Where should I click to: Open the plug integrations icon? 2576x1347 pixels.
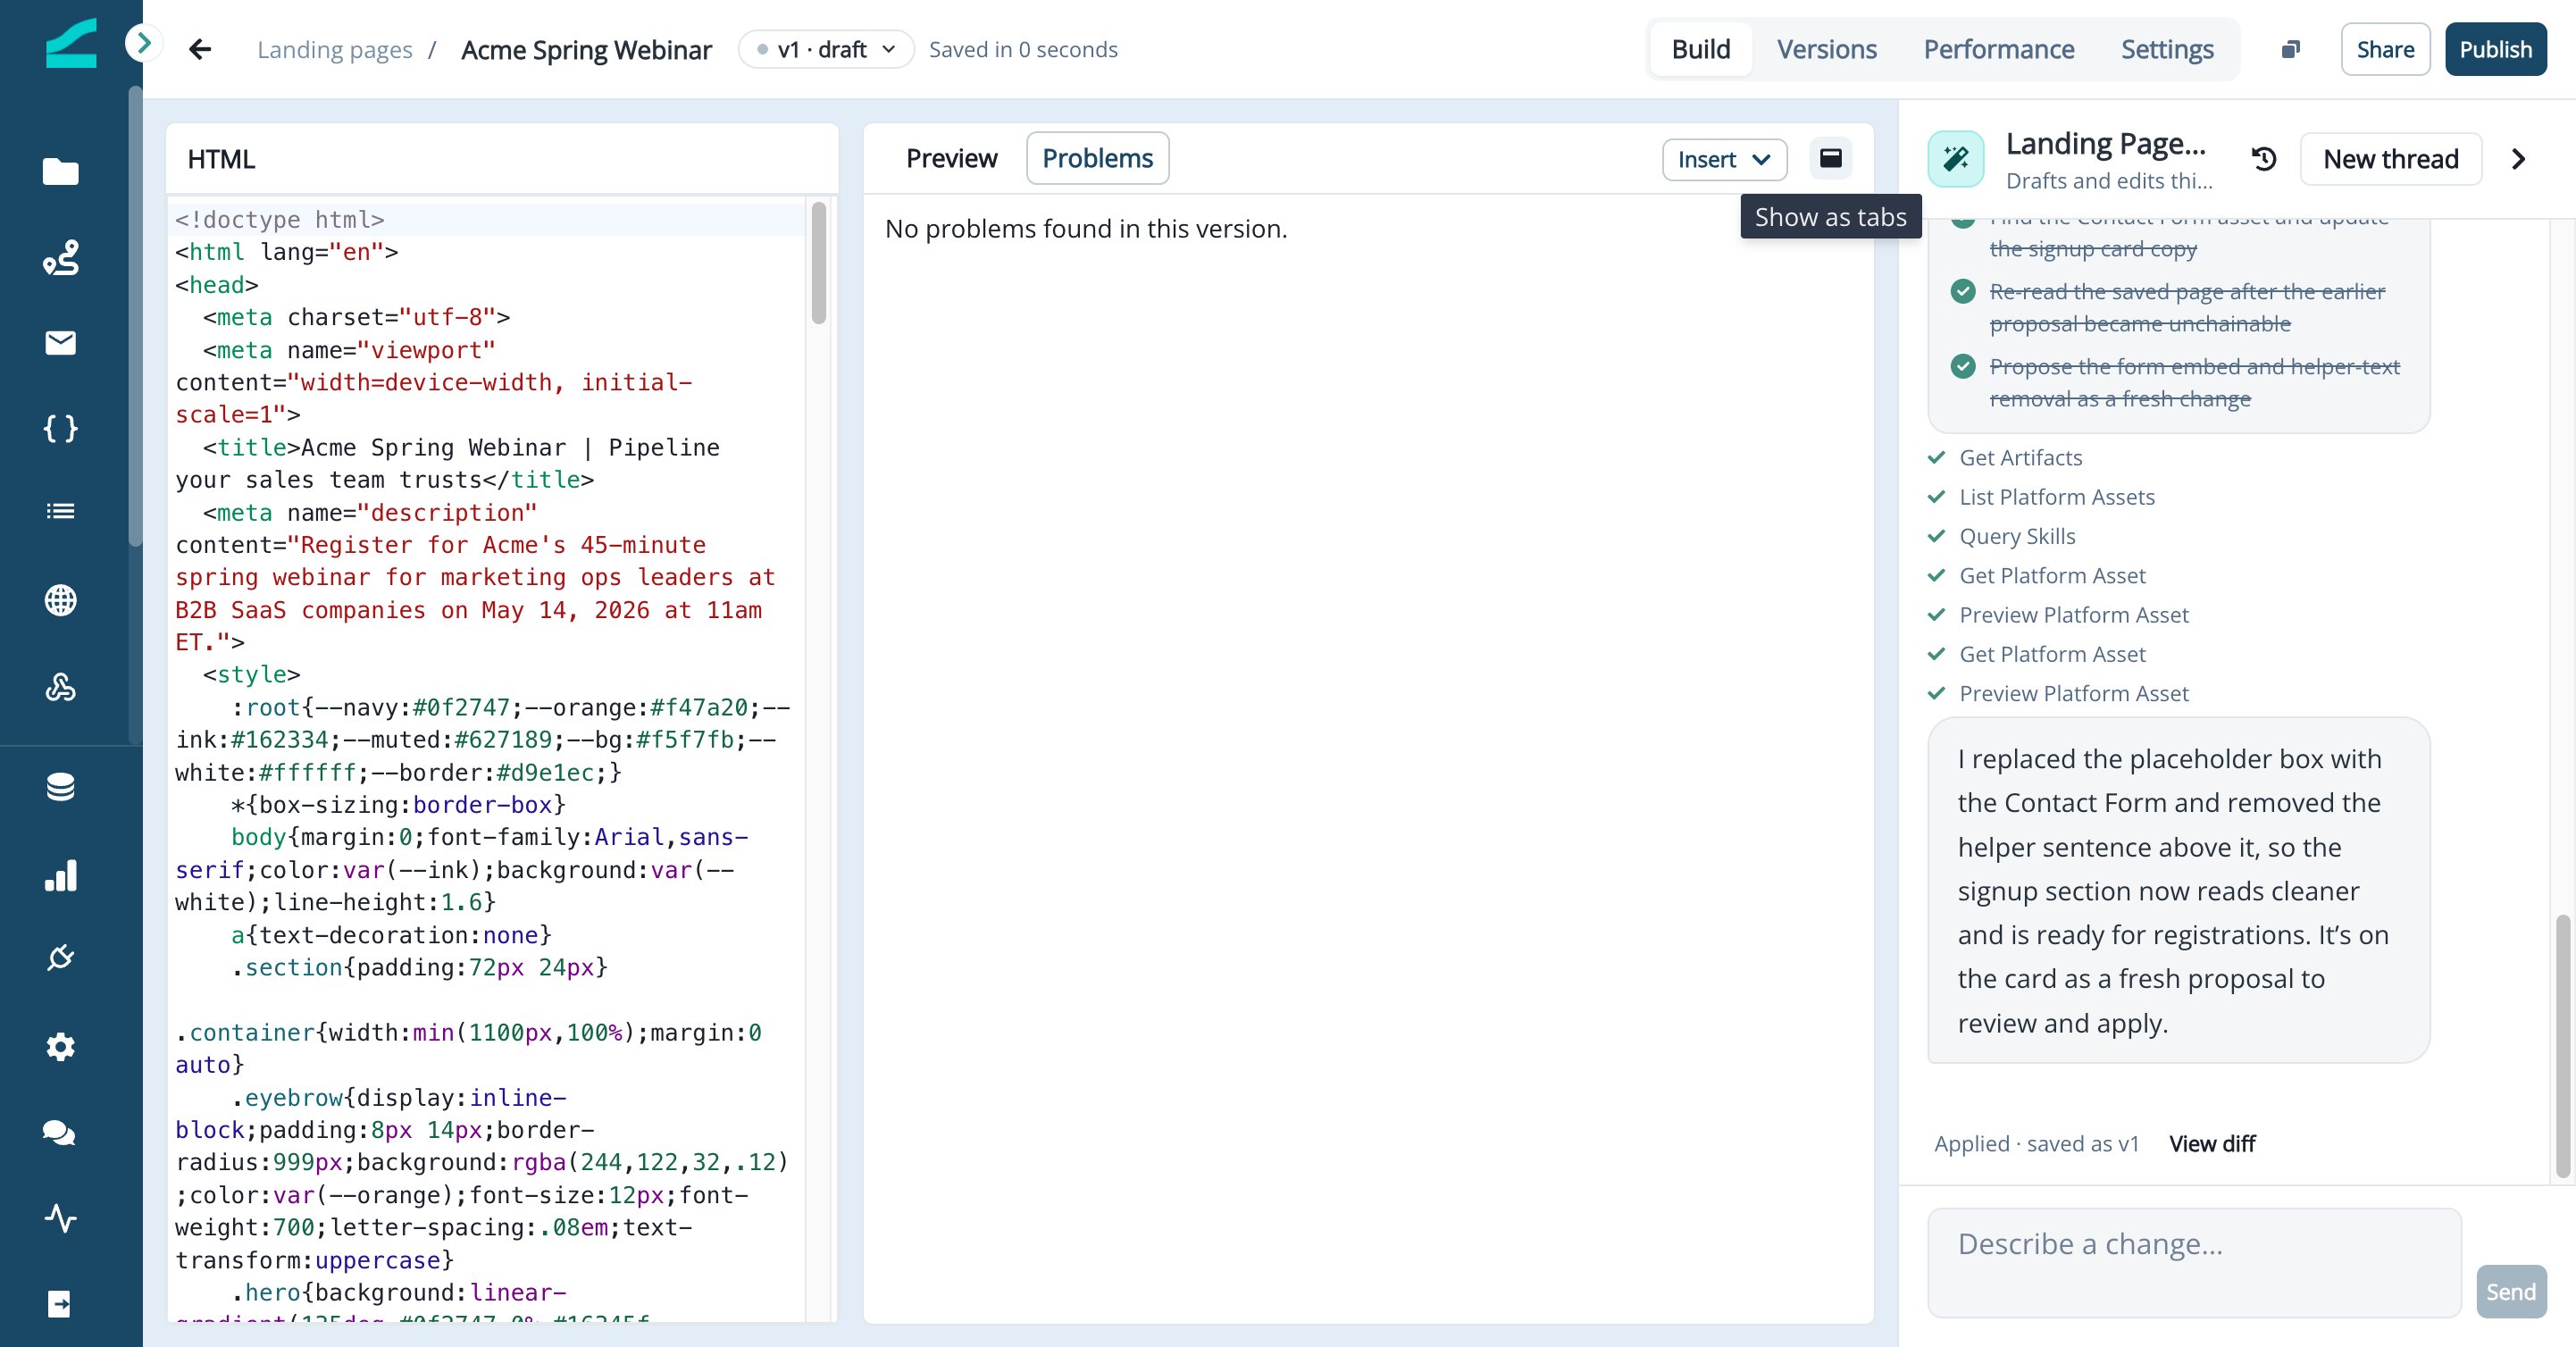(60, 958)
